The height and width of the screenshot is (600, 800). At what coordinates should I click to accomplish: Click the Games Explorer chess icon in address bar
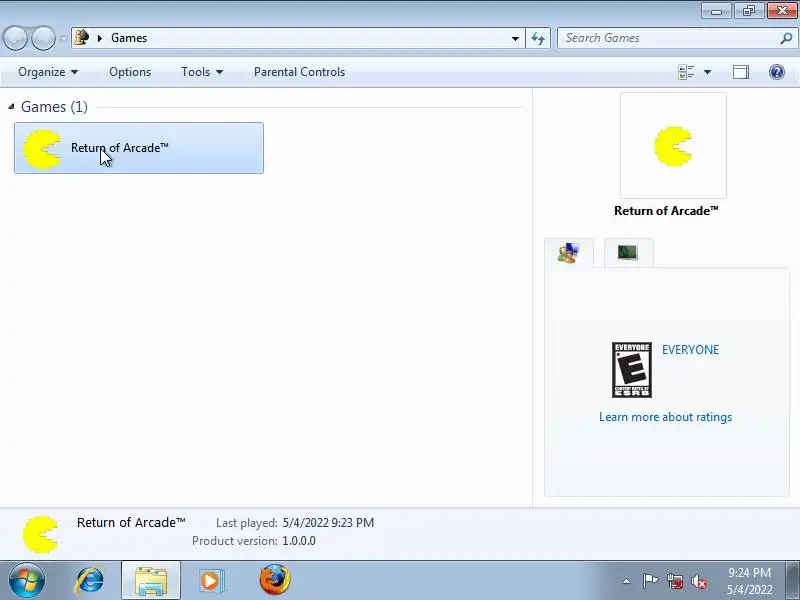click(x=82, y=38)
